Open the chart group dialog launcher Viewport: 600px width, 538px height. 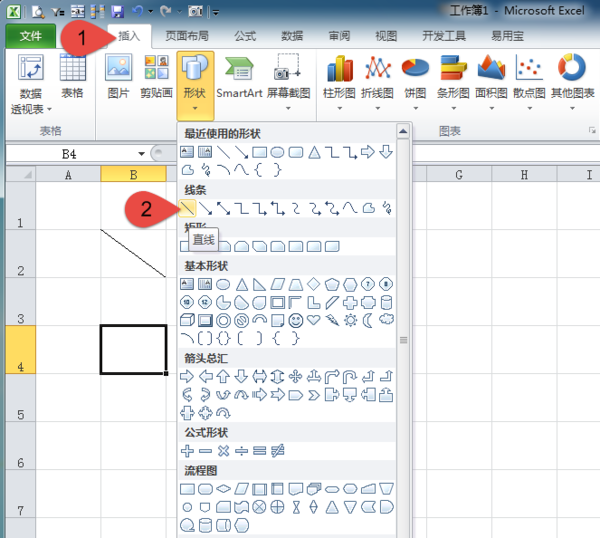pyautogui.click(x=592, y=131)
